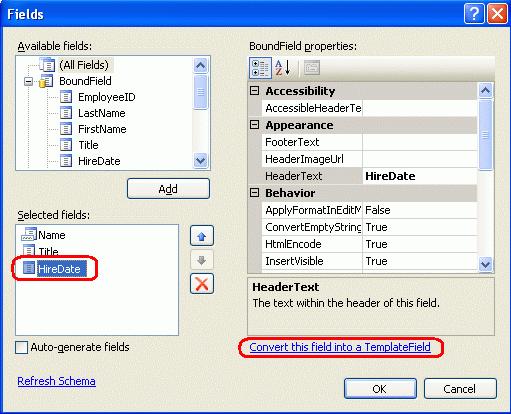Viewport: 511px width, 414px height.
Task: Click the OK button
Action: point(380,389)
